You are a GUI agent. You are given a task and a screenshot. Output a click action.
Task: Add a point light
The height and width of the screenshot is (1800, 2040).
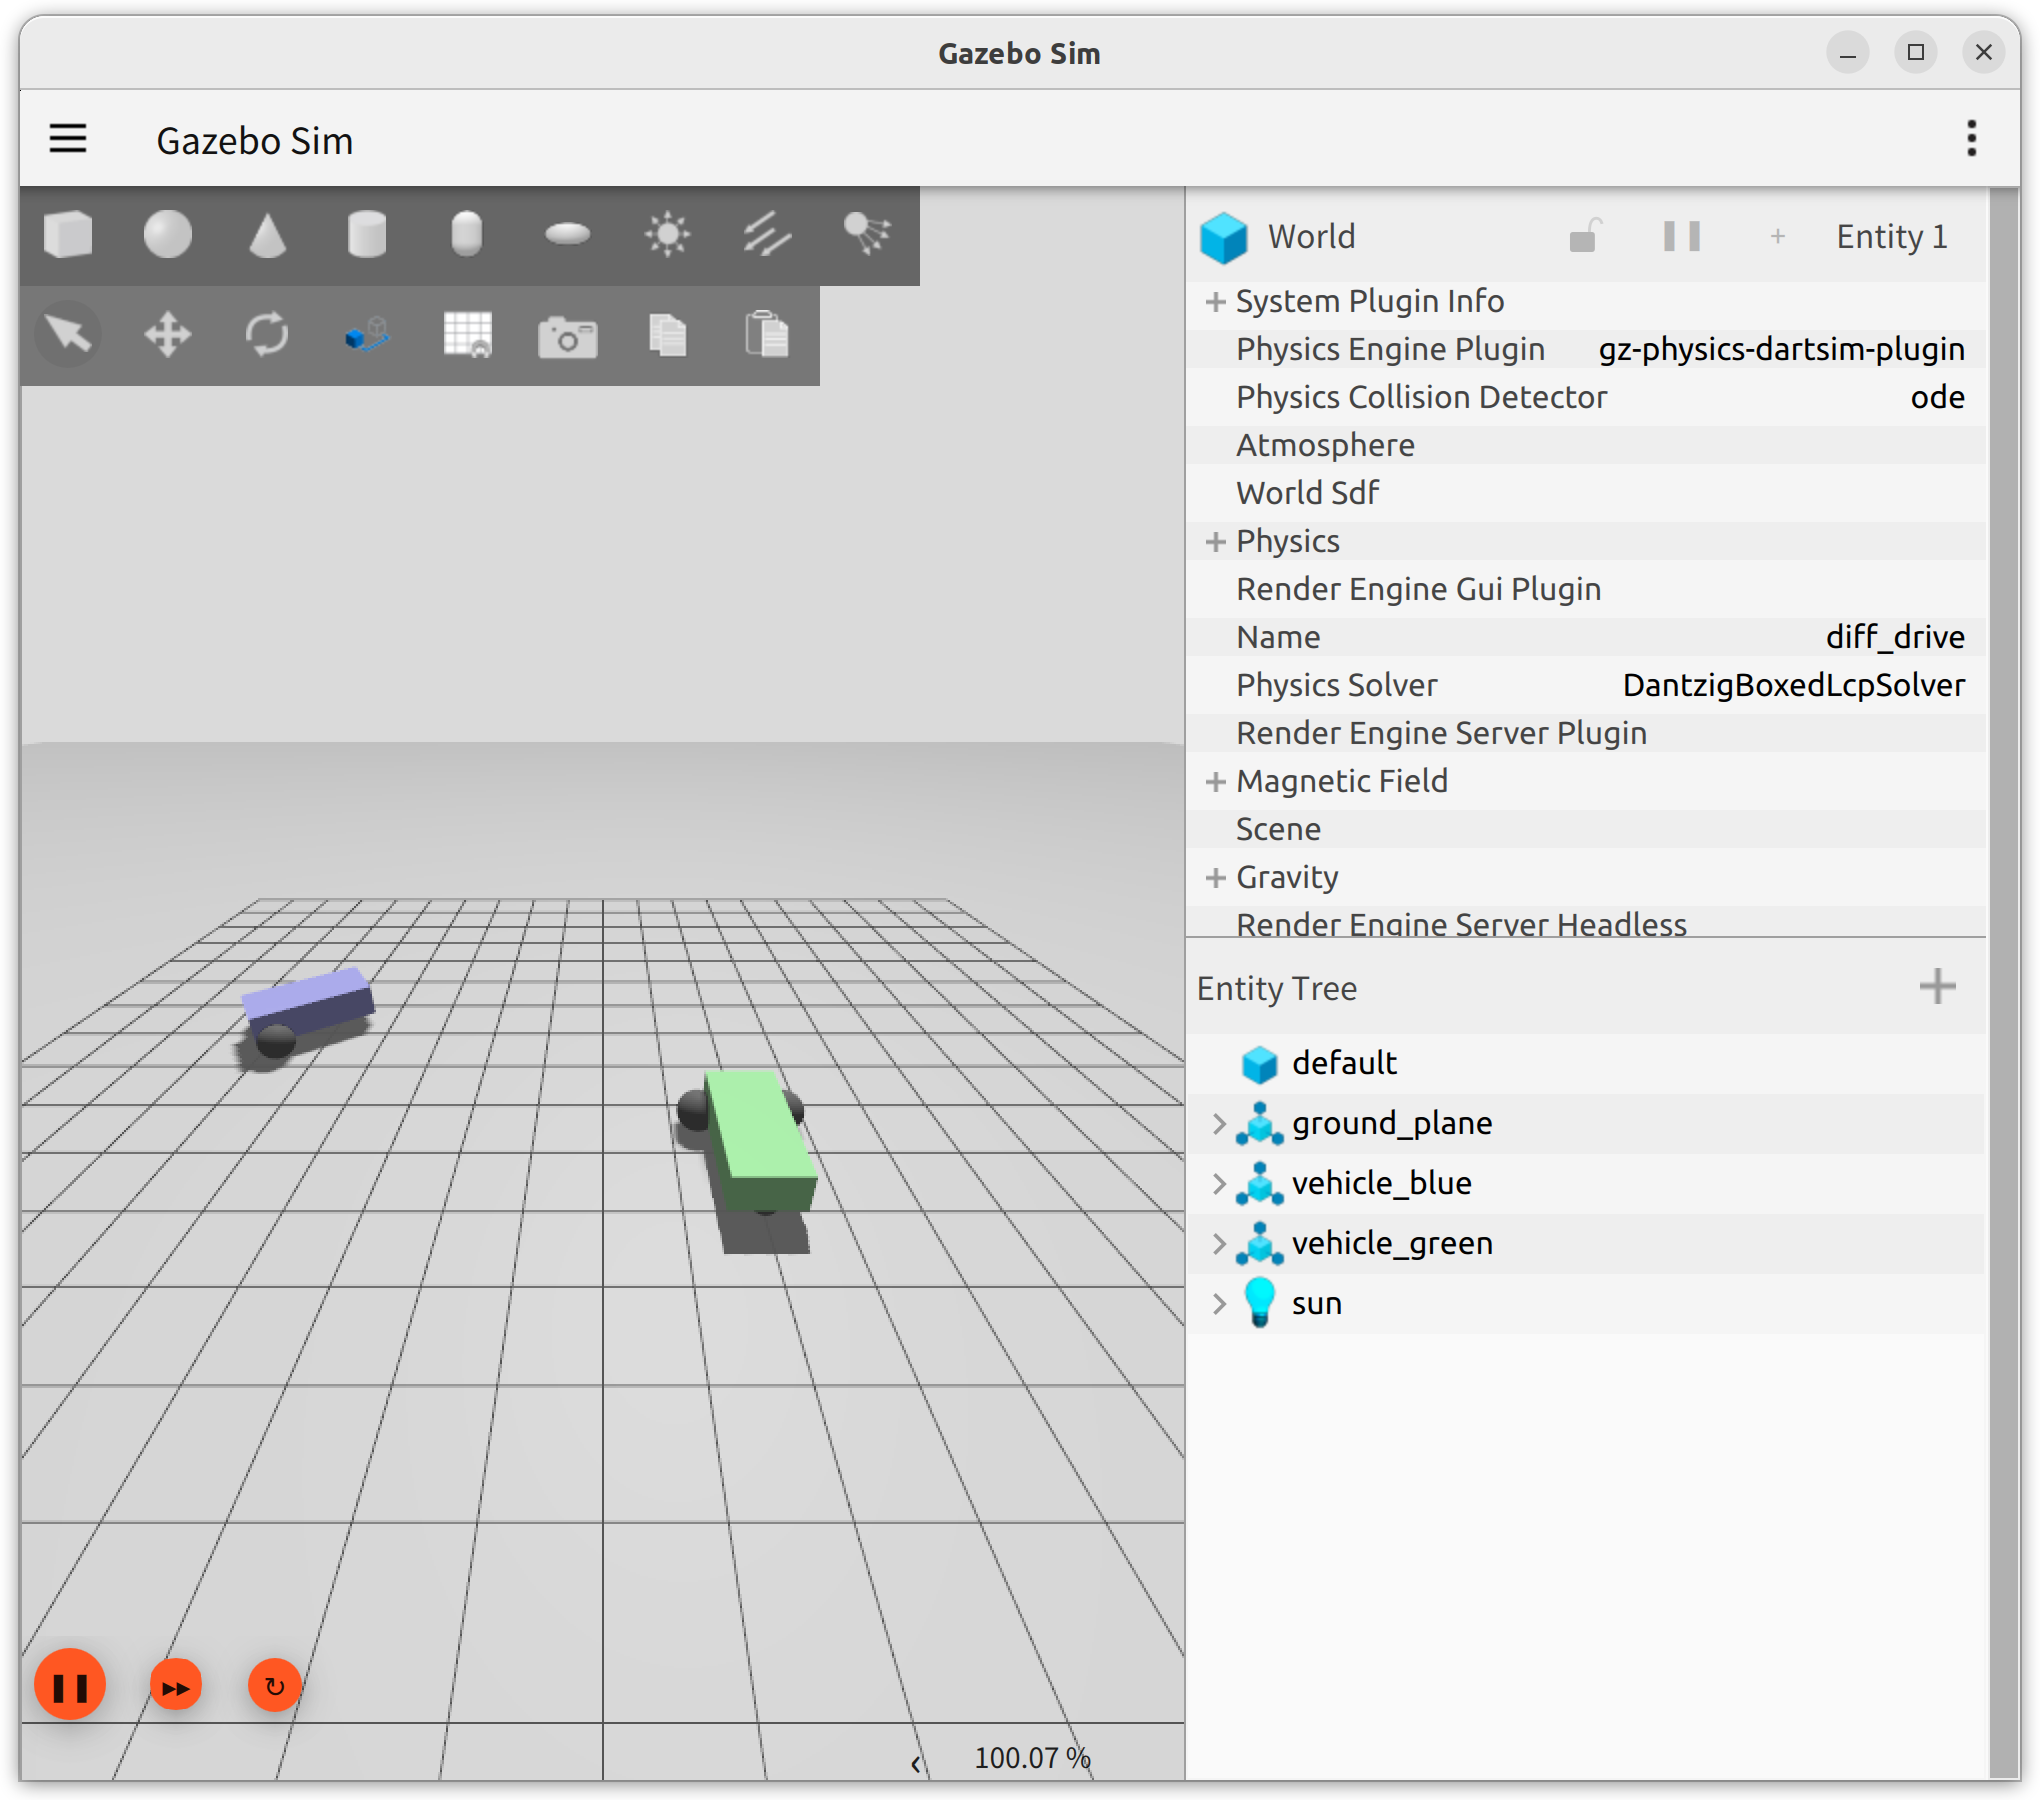point(667,235)
